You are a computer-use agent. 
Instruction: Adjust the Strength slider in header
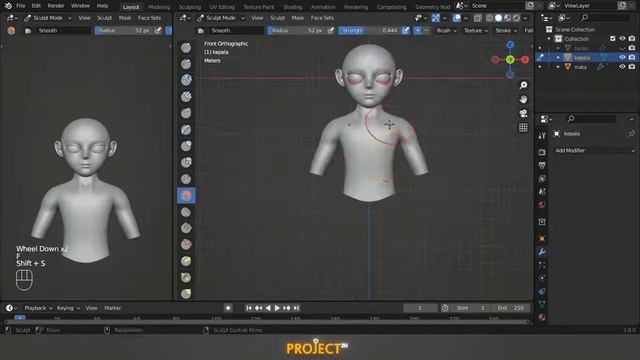click(x=369, y=31)
